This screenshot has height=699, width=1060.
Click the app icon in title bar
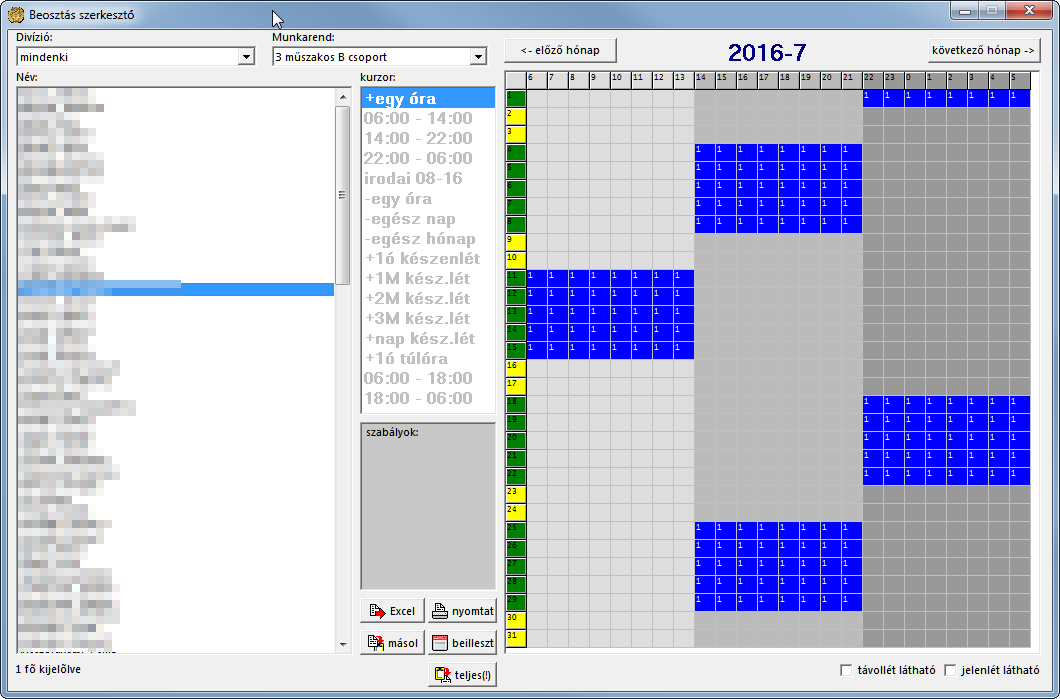coord(15,15)
